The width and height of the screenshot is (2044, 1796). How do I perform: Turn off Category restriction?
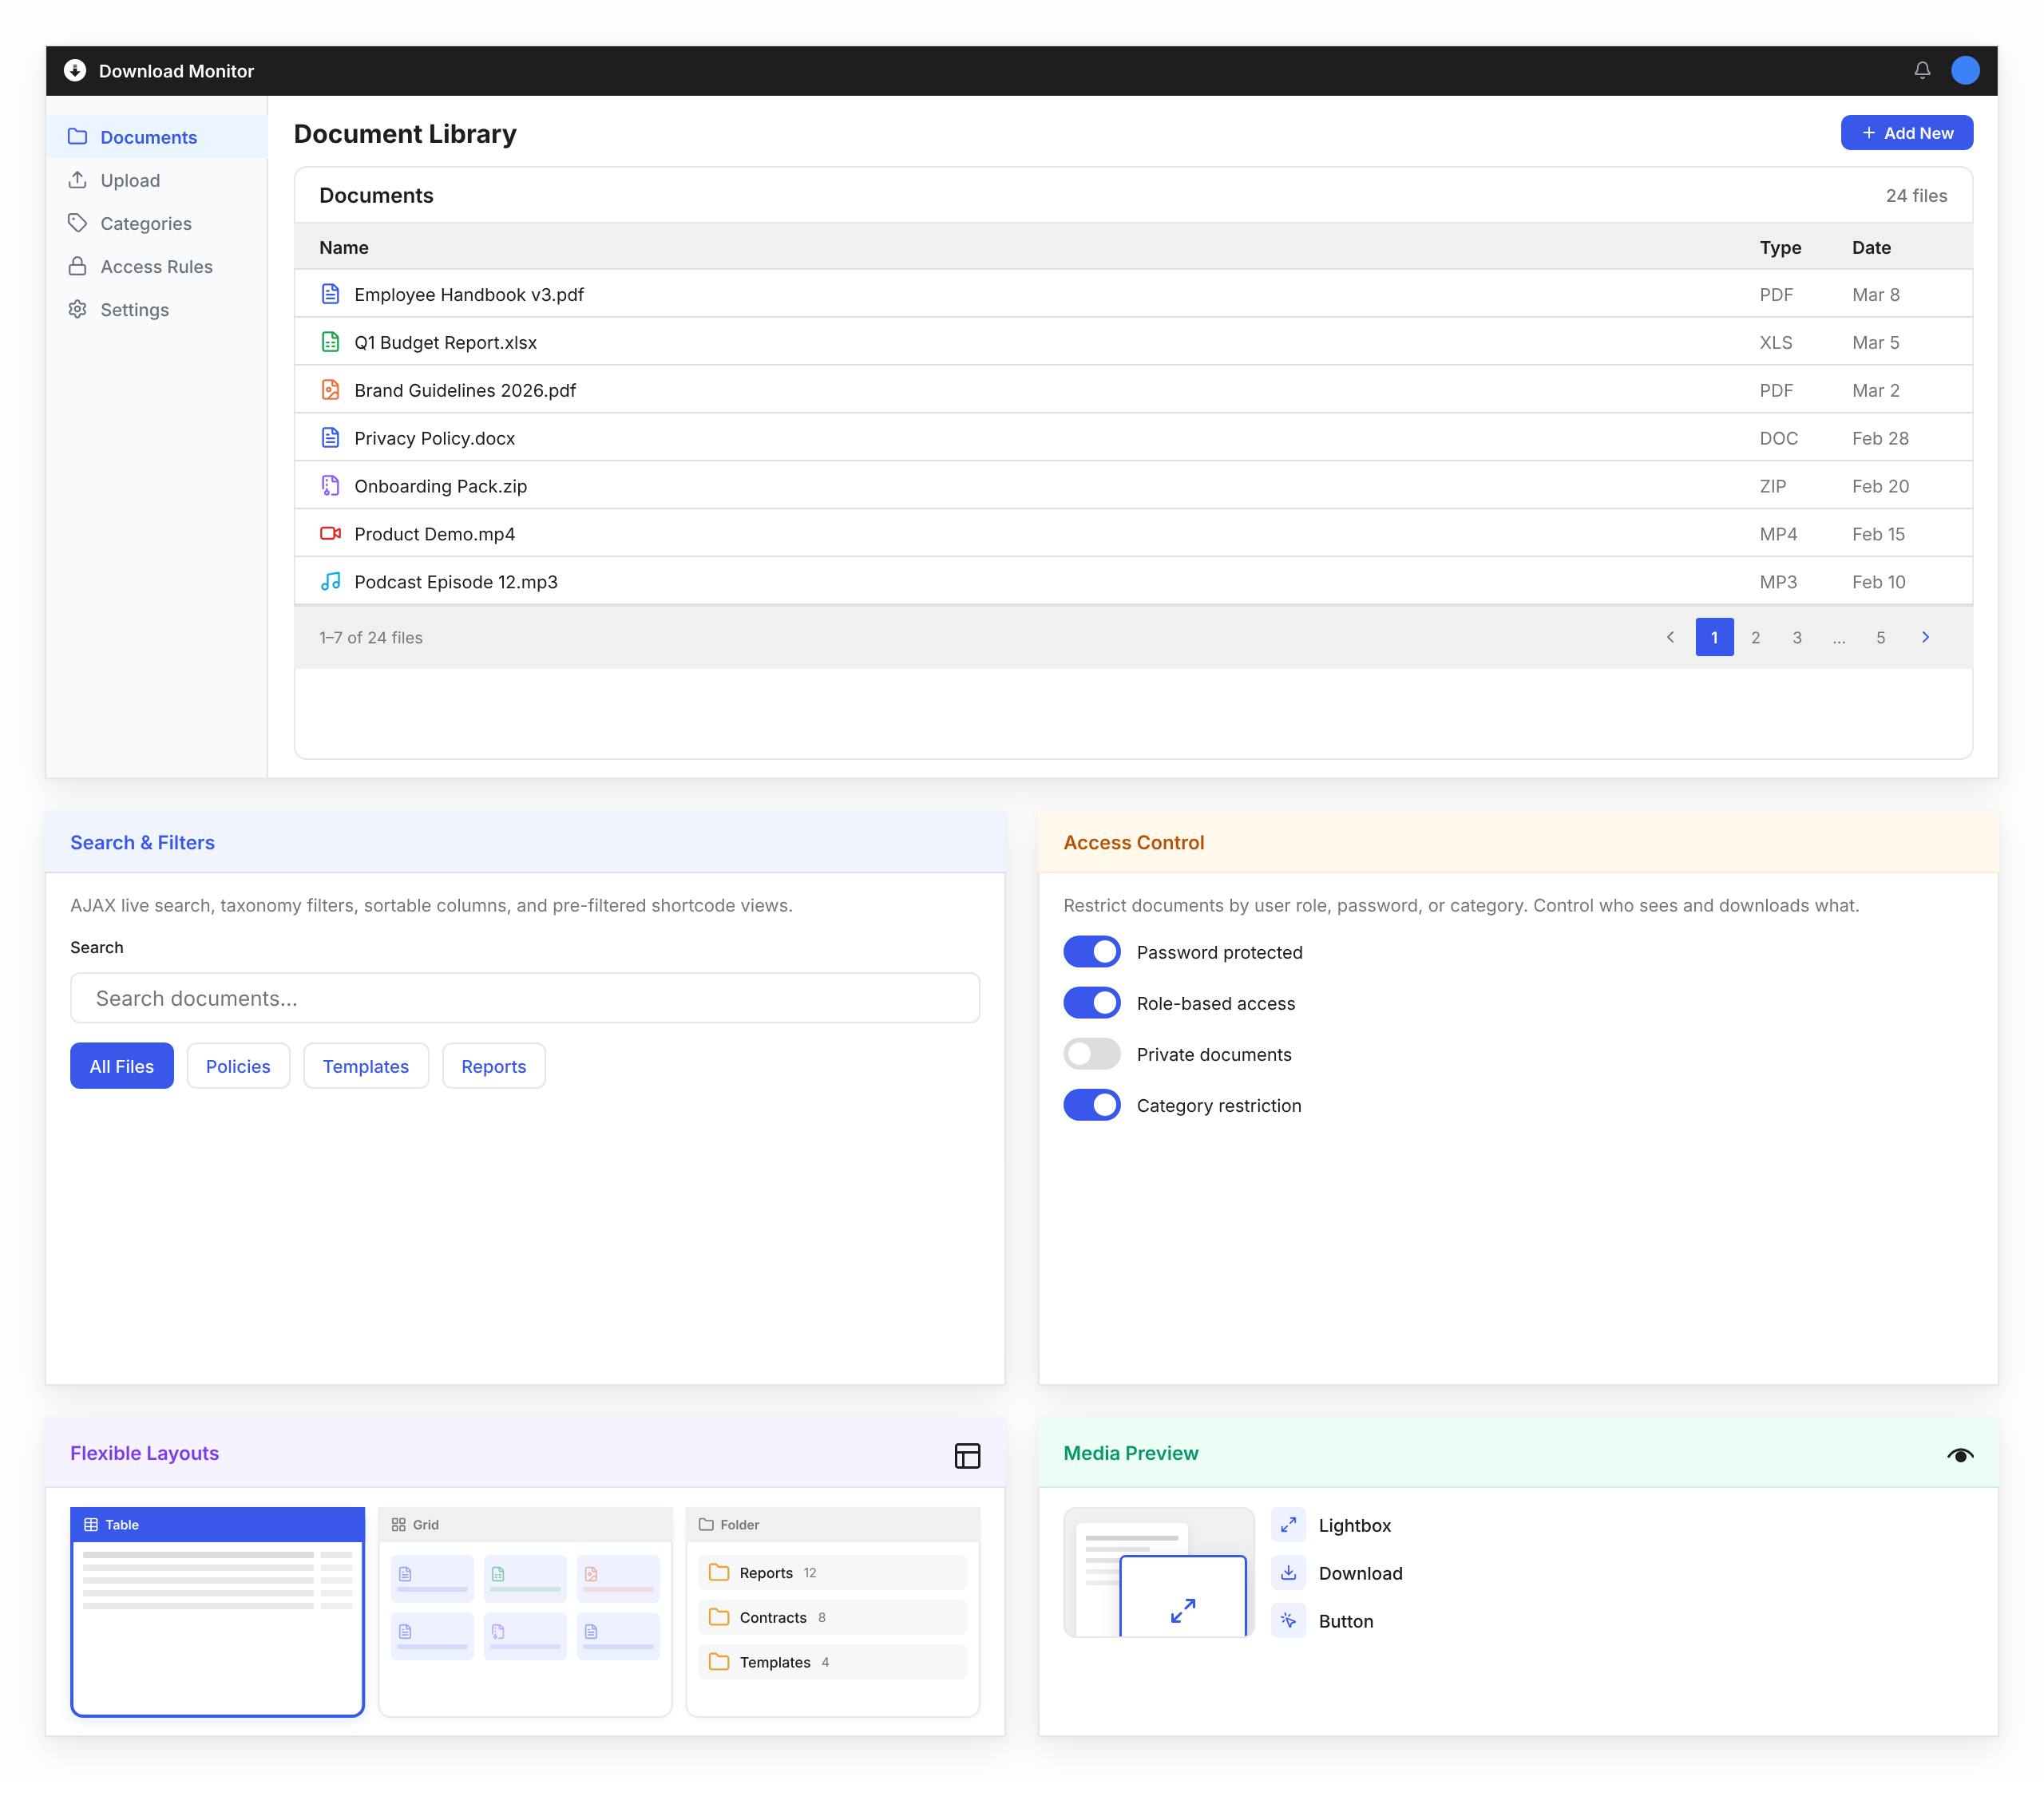1092,1105
